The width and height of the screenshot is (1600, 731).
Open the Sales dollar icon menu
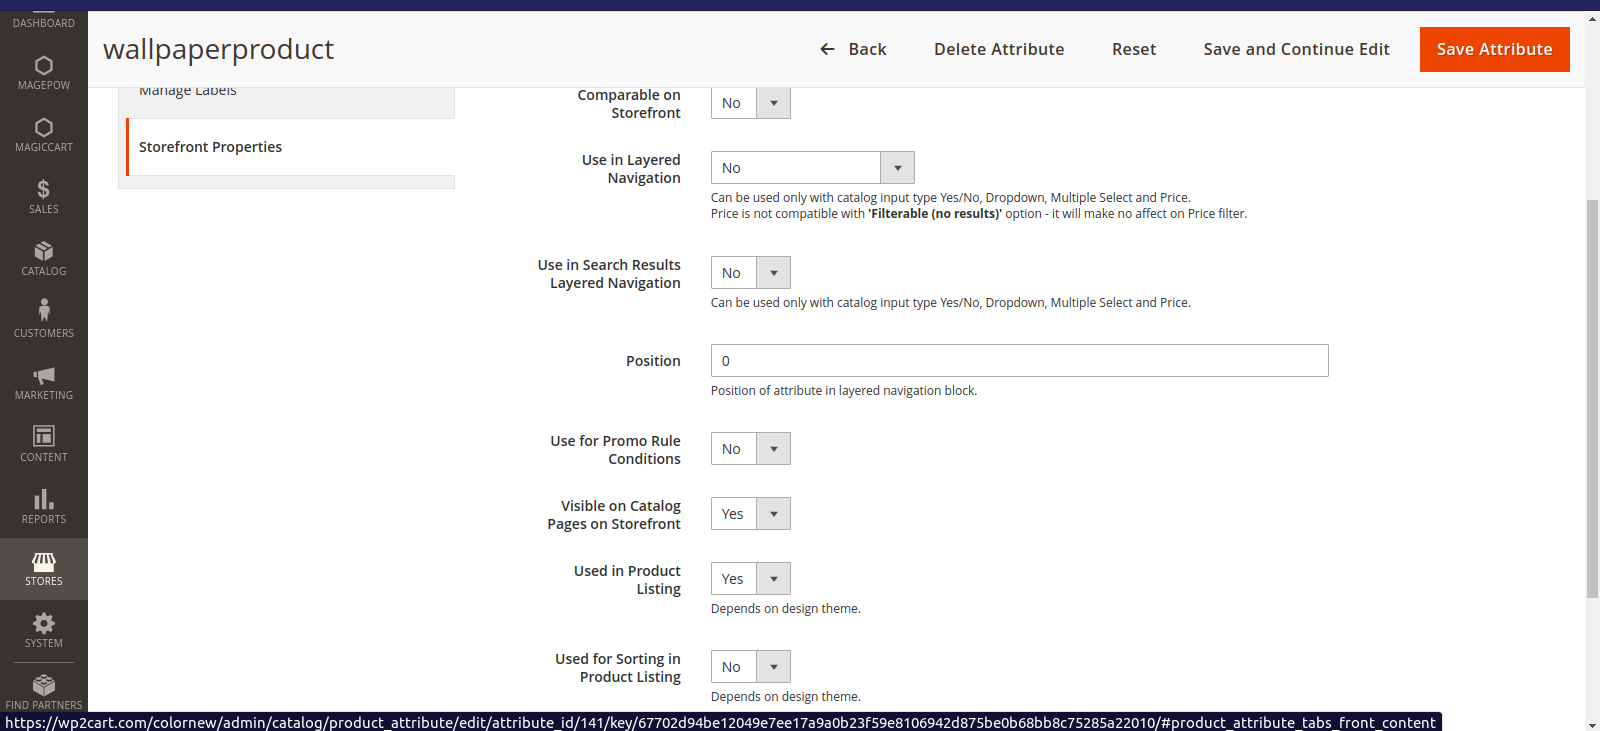click(x=44, y=197)
